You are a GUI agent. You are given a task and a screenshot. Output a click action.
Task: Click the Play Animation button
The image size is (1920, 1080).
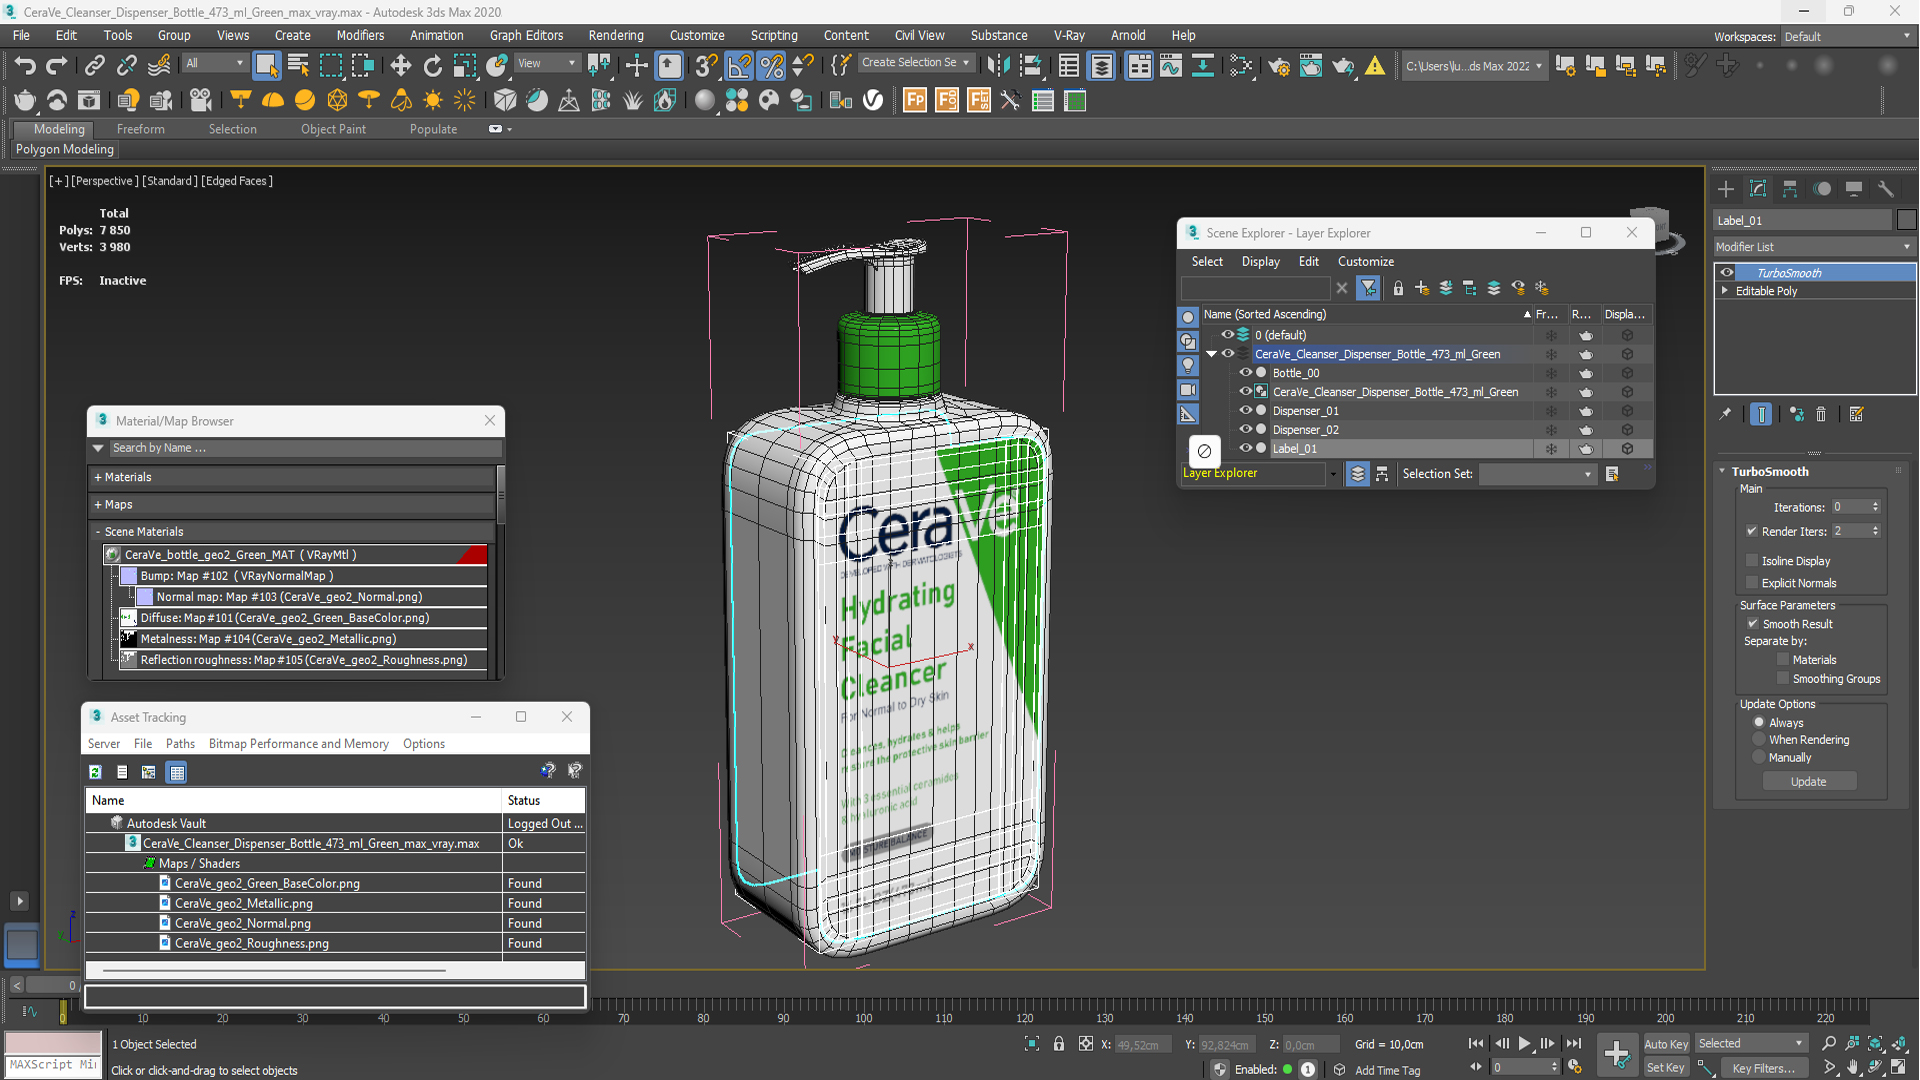pos(1525,1043)
